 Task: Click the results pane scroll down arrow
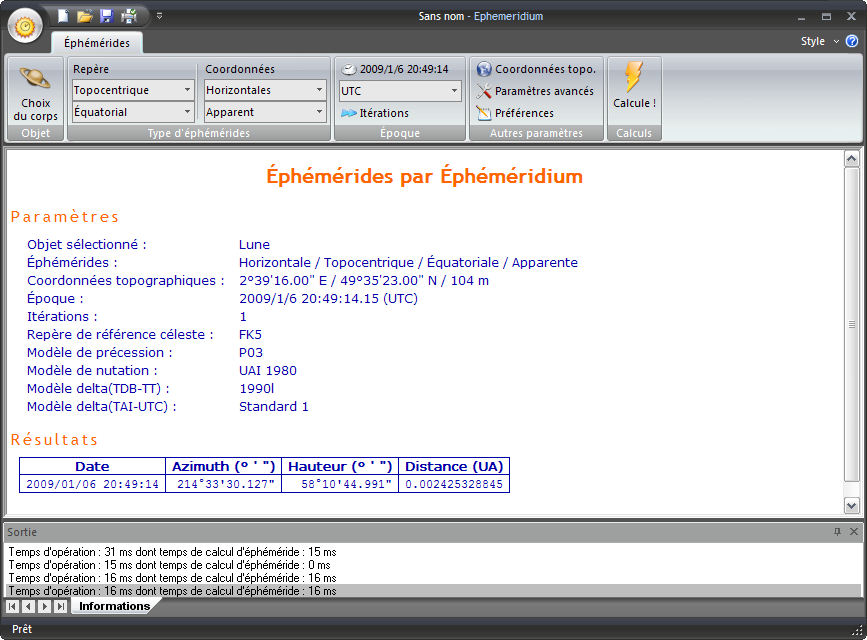point(852,506)
